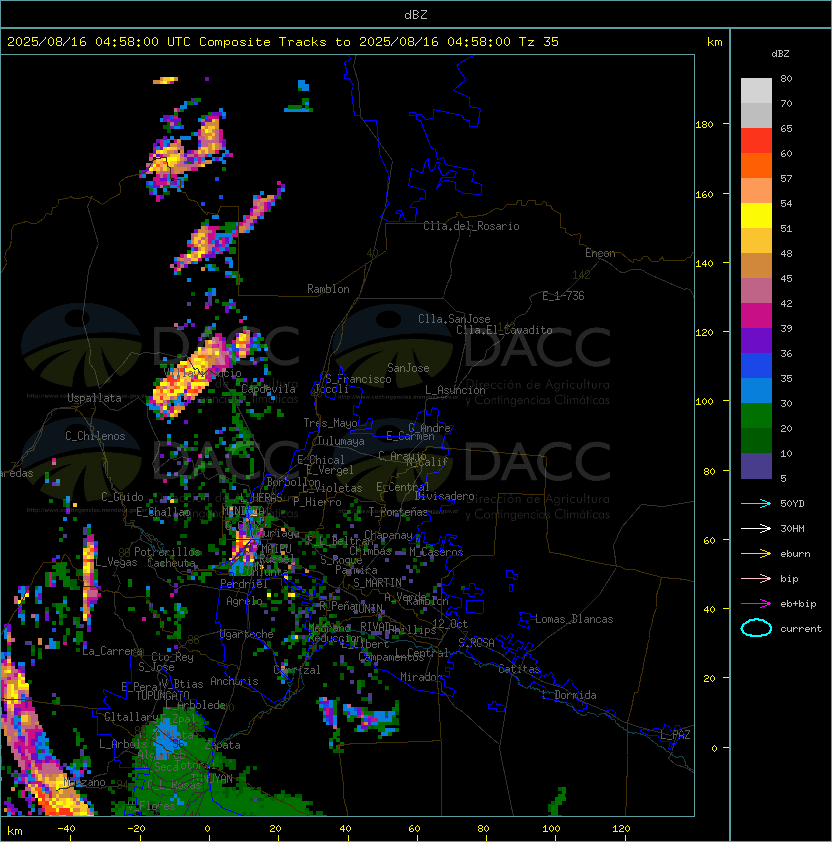832x842 pixels.
Task: Click the cyan 50YD track arrow in legend
Action: pos(756,504)
